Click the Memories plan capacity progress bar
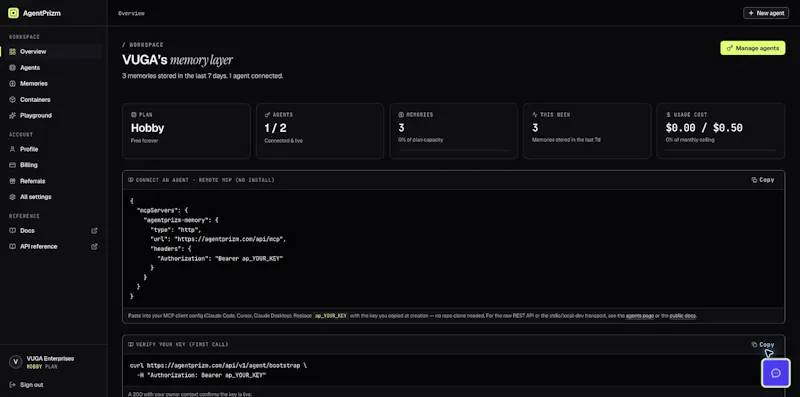Image resolution: width=800 pixels, height=397 pixels. 454,150
